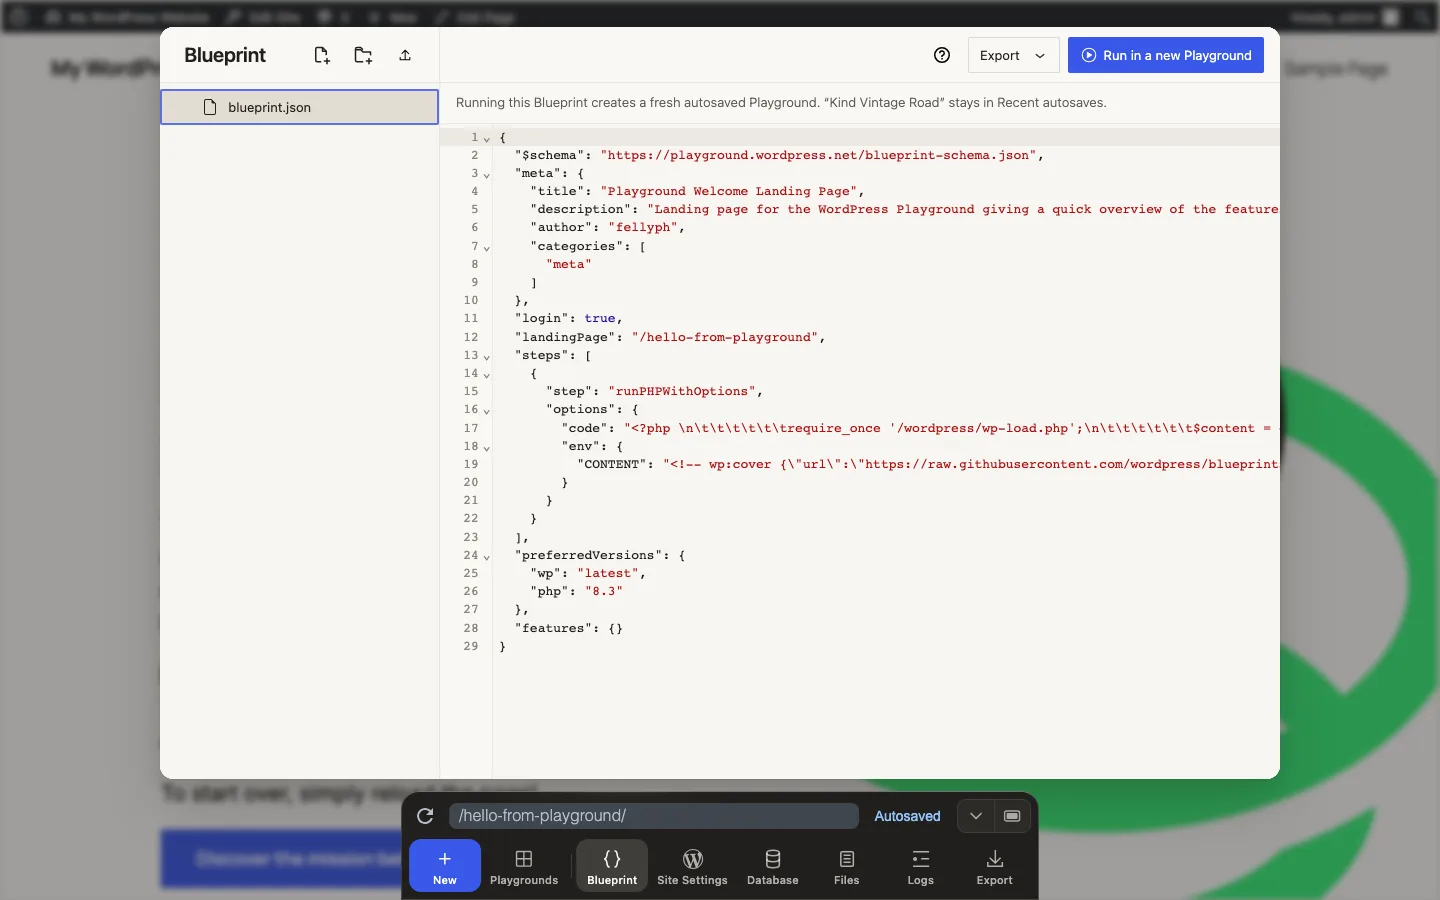Open the Database tab
This screenshot has width=1440, height=900.
(x=773, y=866)
